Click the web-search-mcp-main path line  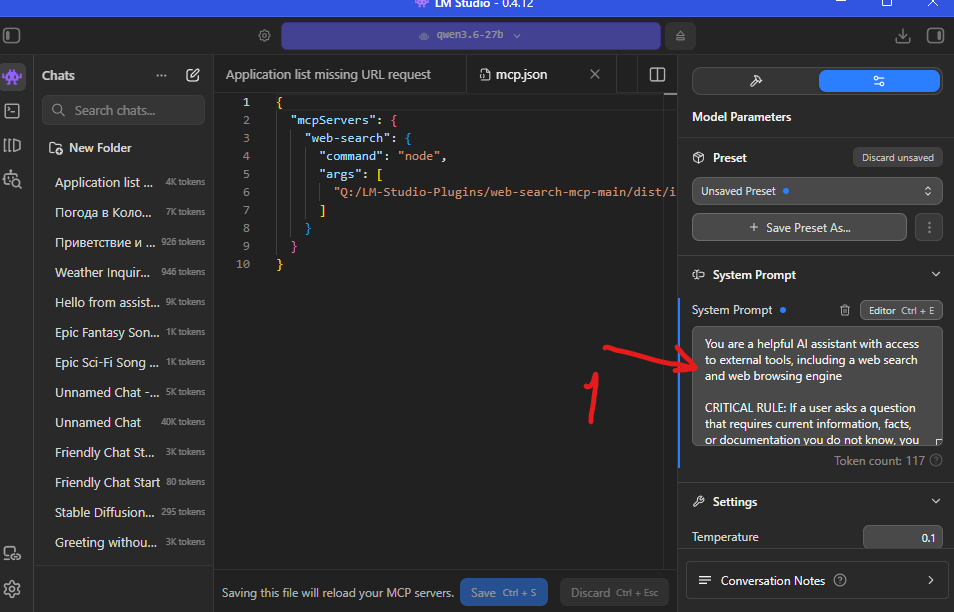click(x=504, y=192)
